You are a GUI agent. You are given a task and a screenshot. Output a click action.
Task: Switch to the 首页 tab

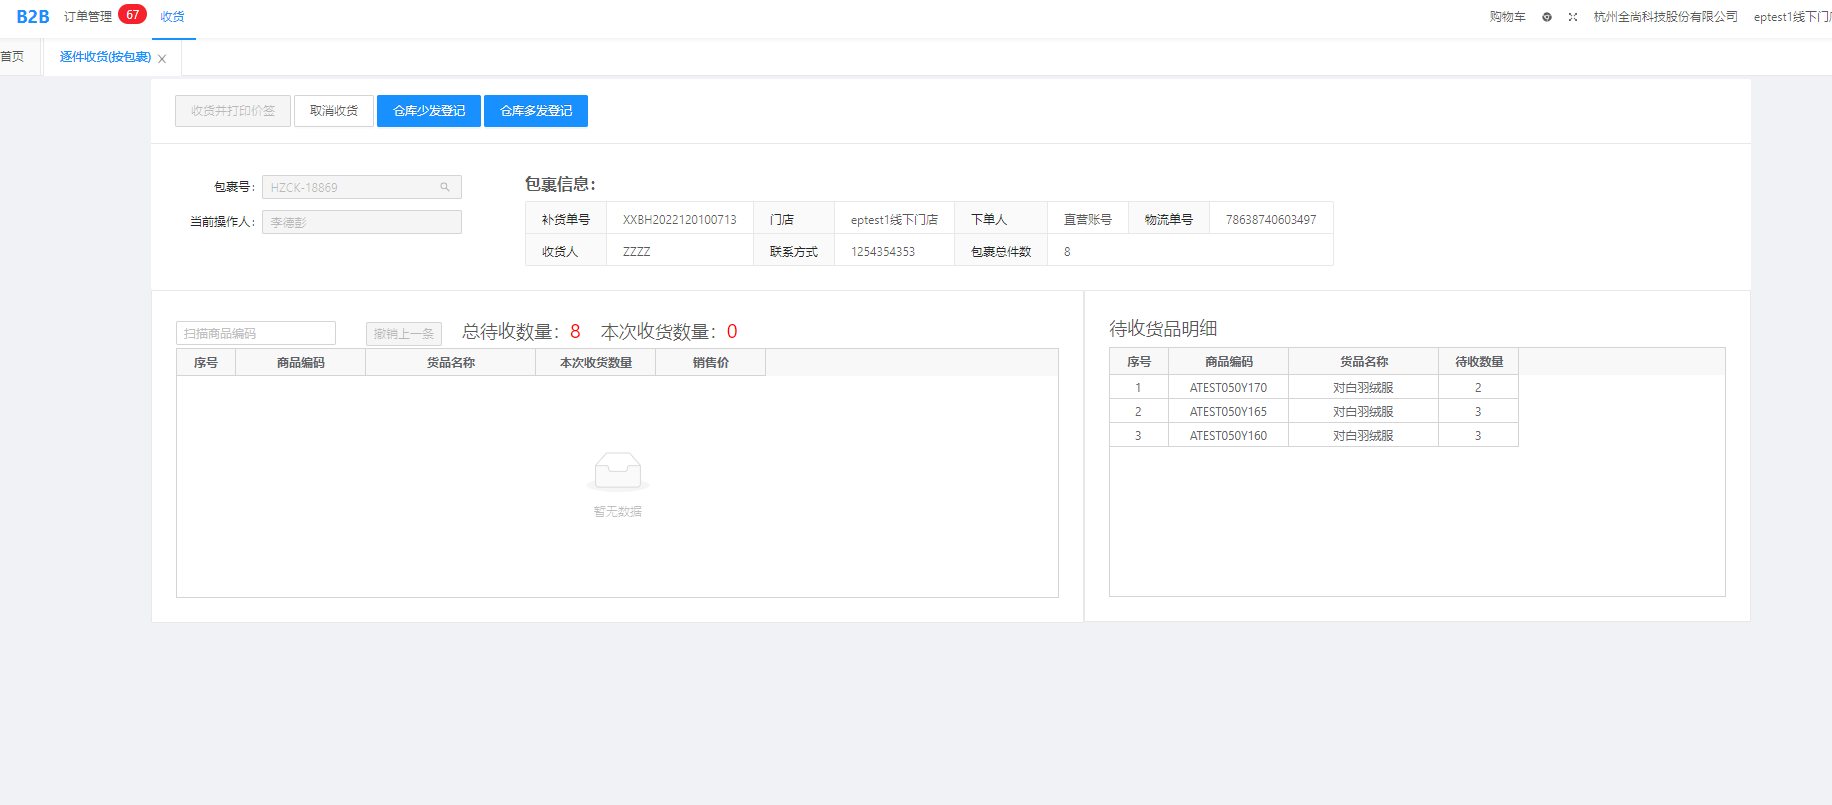click(13, 57)
